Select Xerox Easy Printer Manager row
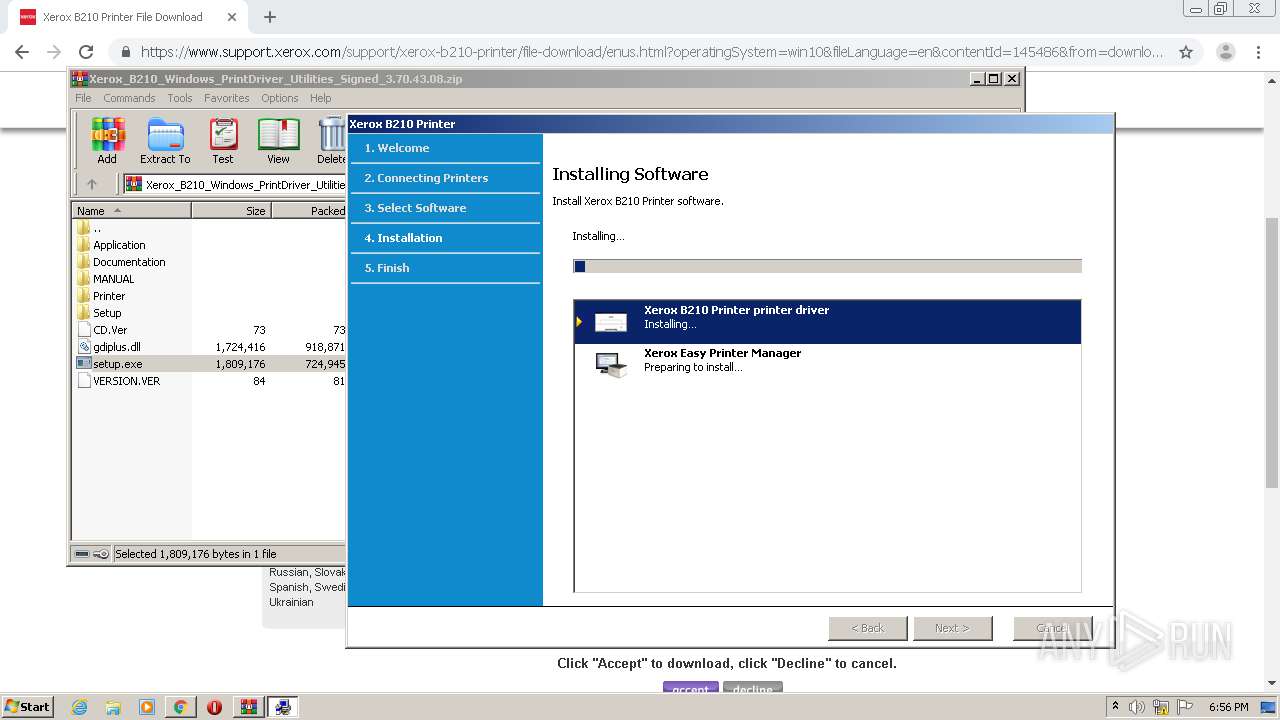Screen dimensions: 1280x720 click(x=828, y=365)
